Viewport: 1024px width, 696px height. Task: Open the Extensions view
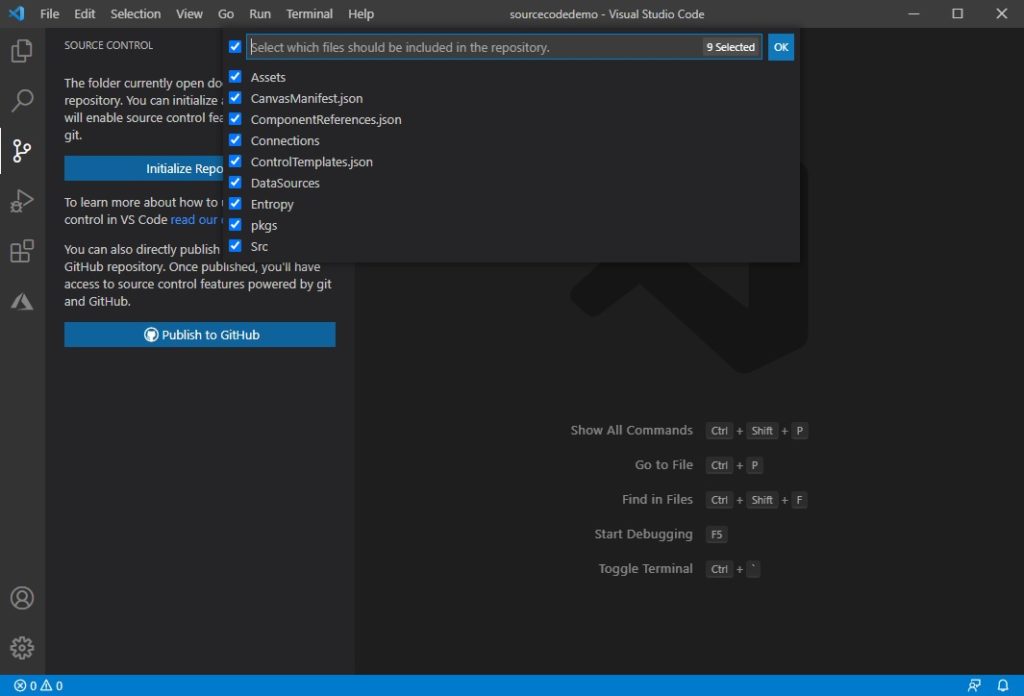coord(22,251)
